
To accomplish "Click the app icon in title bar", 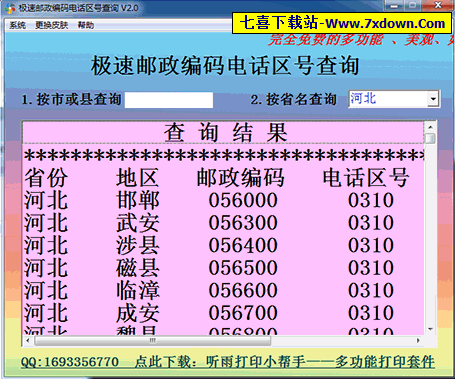I will (x=9, y=8).
